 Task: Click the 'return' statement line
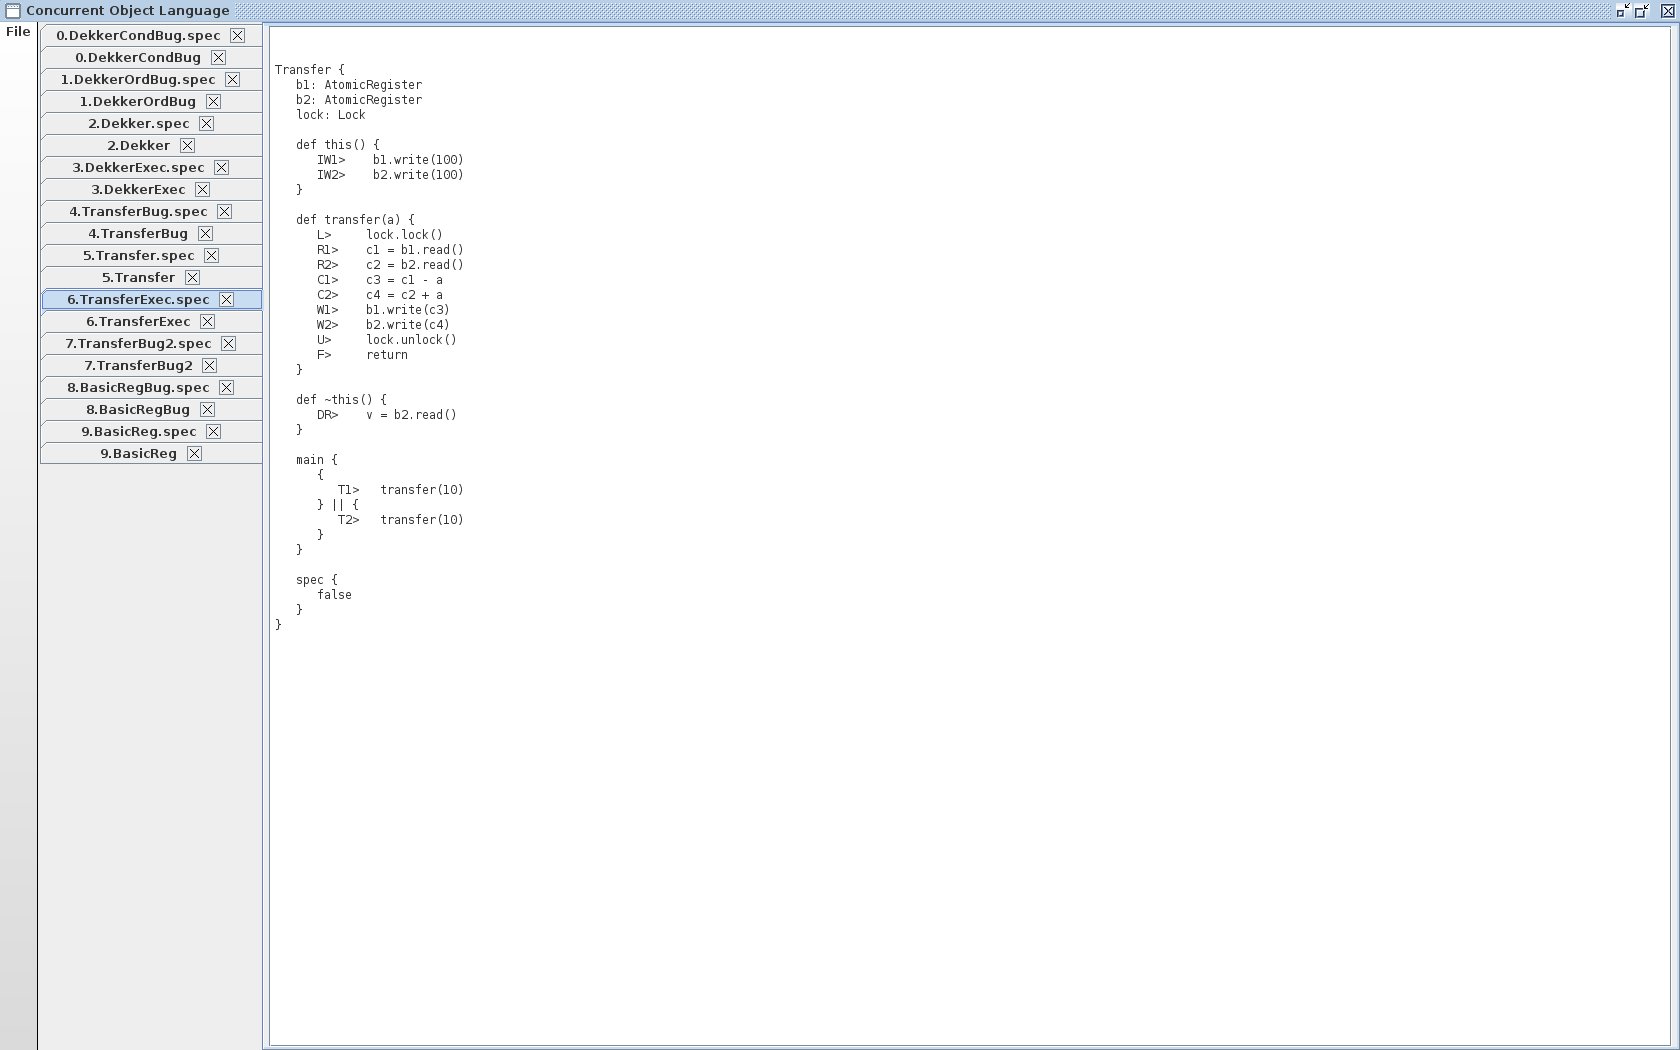387,355
